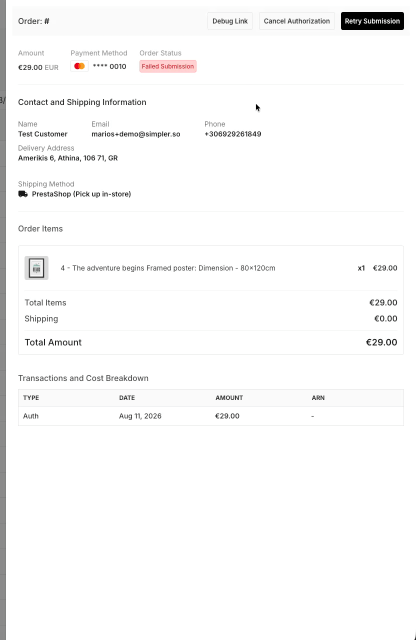Select the marios+demo@simpler.so email address
The image size is (416, 640).
[x=136, y=134]
